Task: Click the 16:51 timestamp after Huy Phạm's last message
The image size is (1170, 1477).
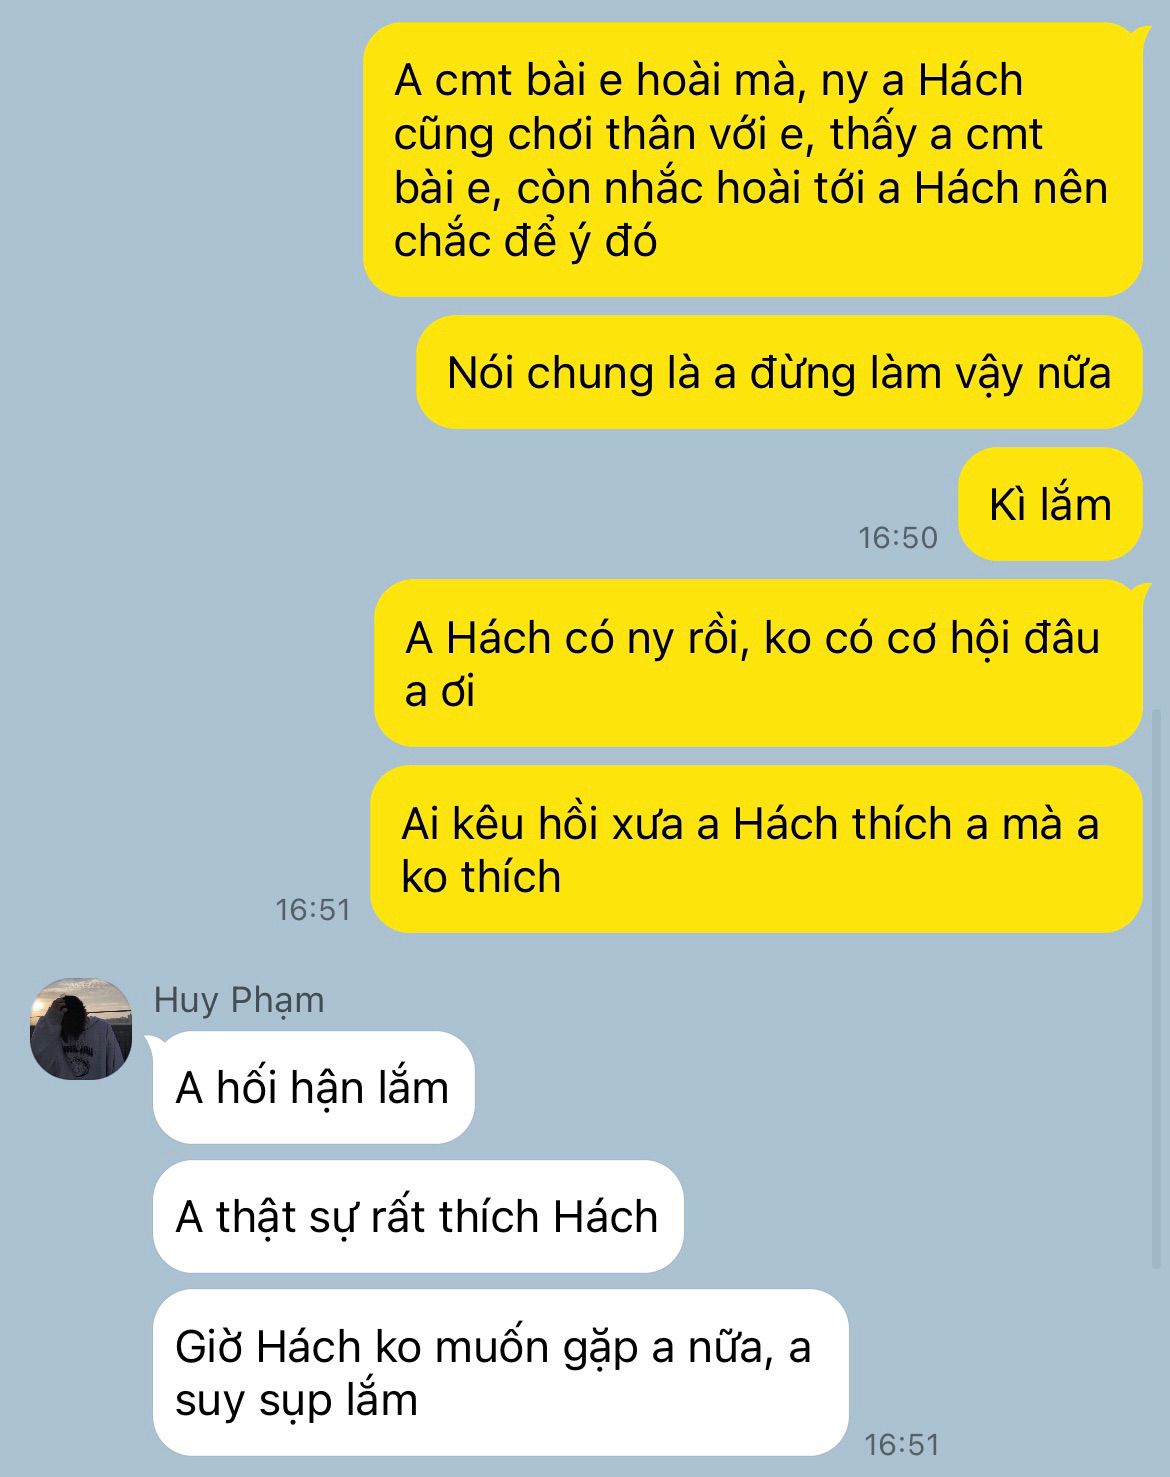Action: coord(902,1444)
